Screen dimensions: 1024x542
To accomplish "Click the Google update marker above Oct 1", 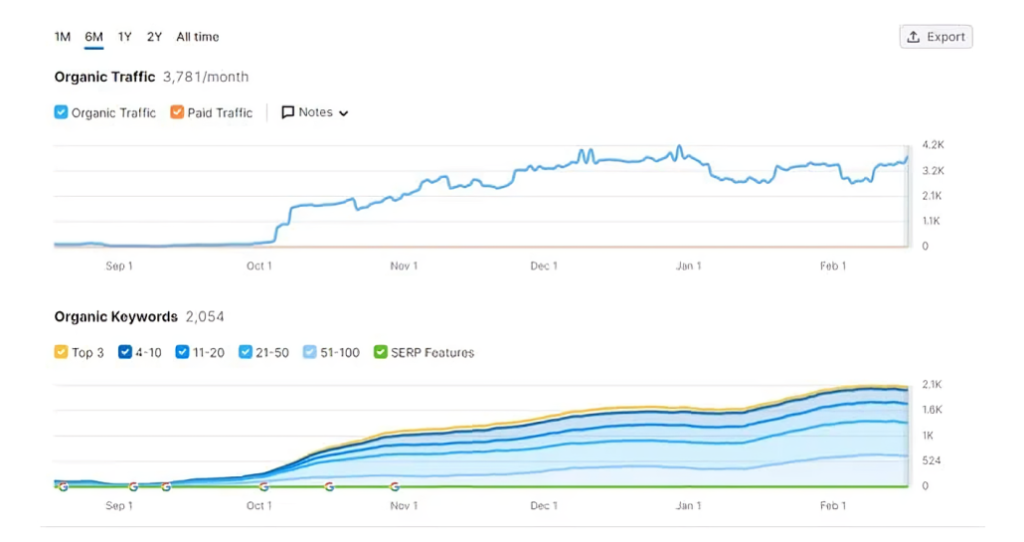I will [x=264, y=486].
